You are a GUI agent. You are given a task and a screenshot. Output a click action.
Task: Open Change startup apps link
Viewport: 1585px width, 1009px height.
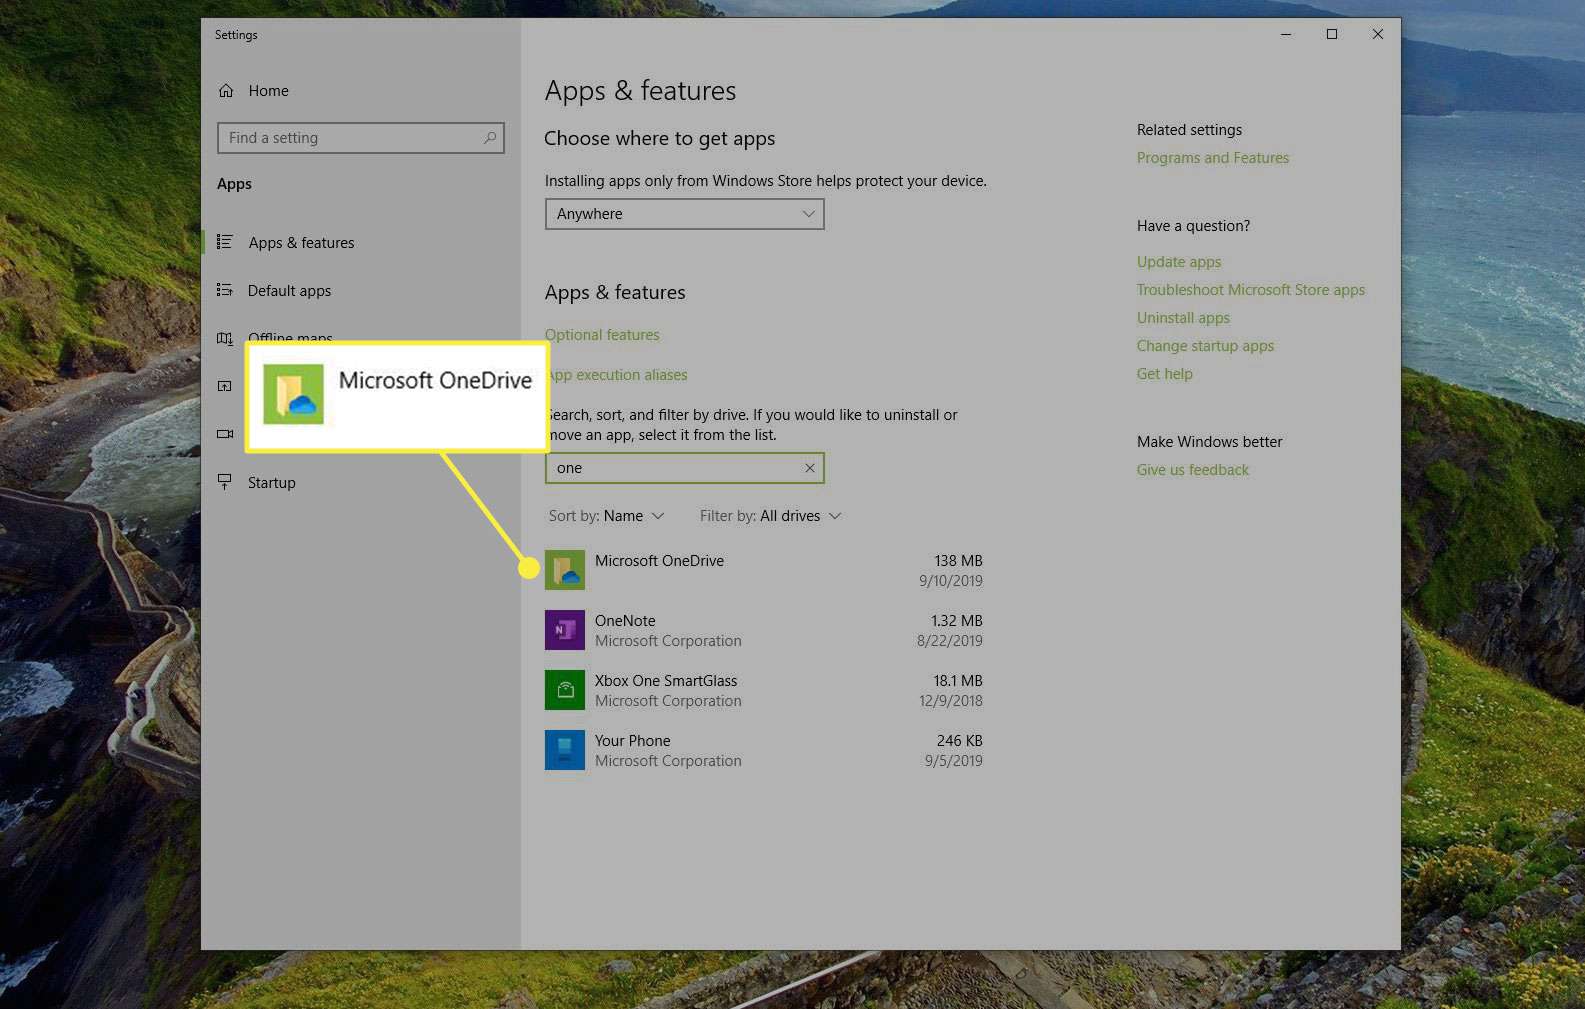[1205, 346]
